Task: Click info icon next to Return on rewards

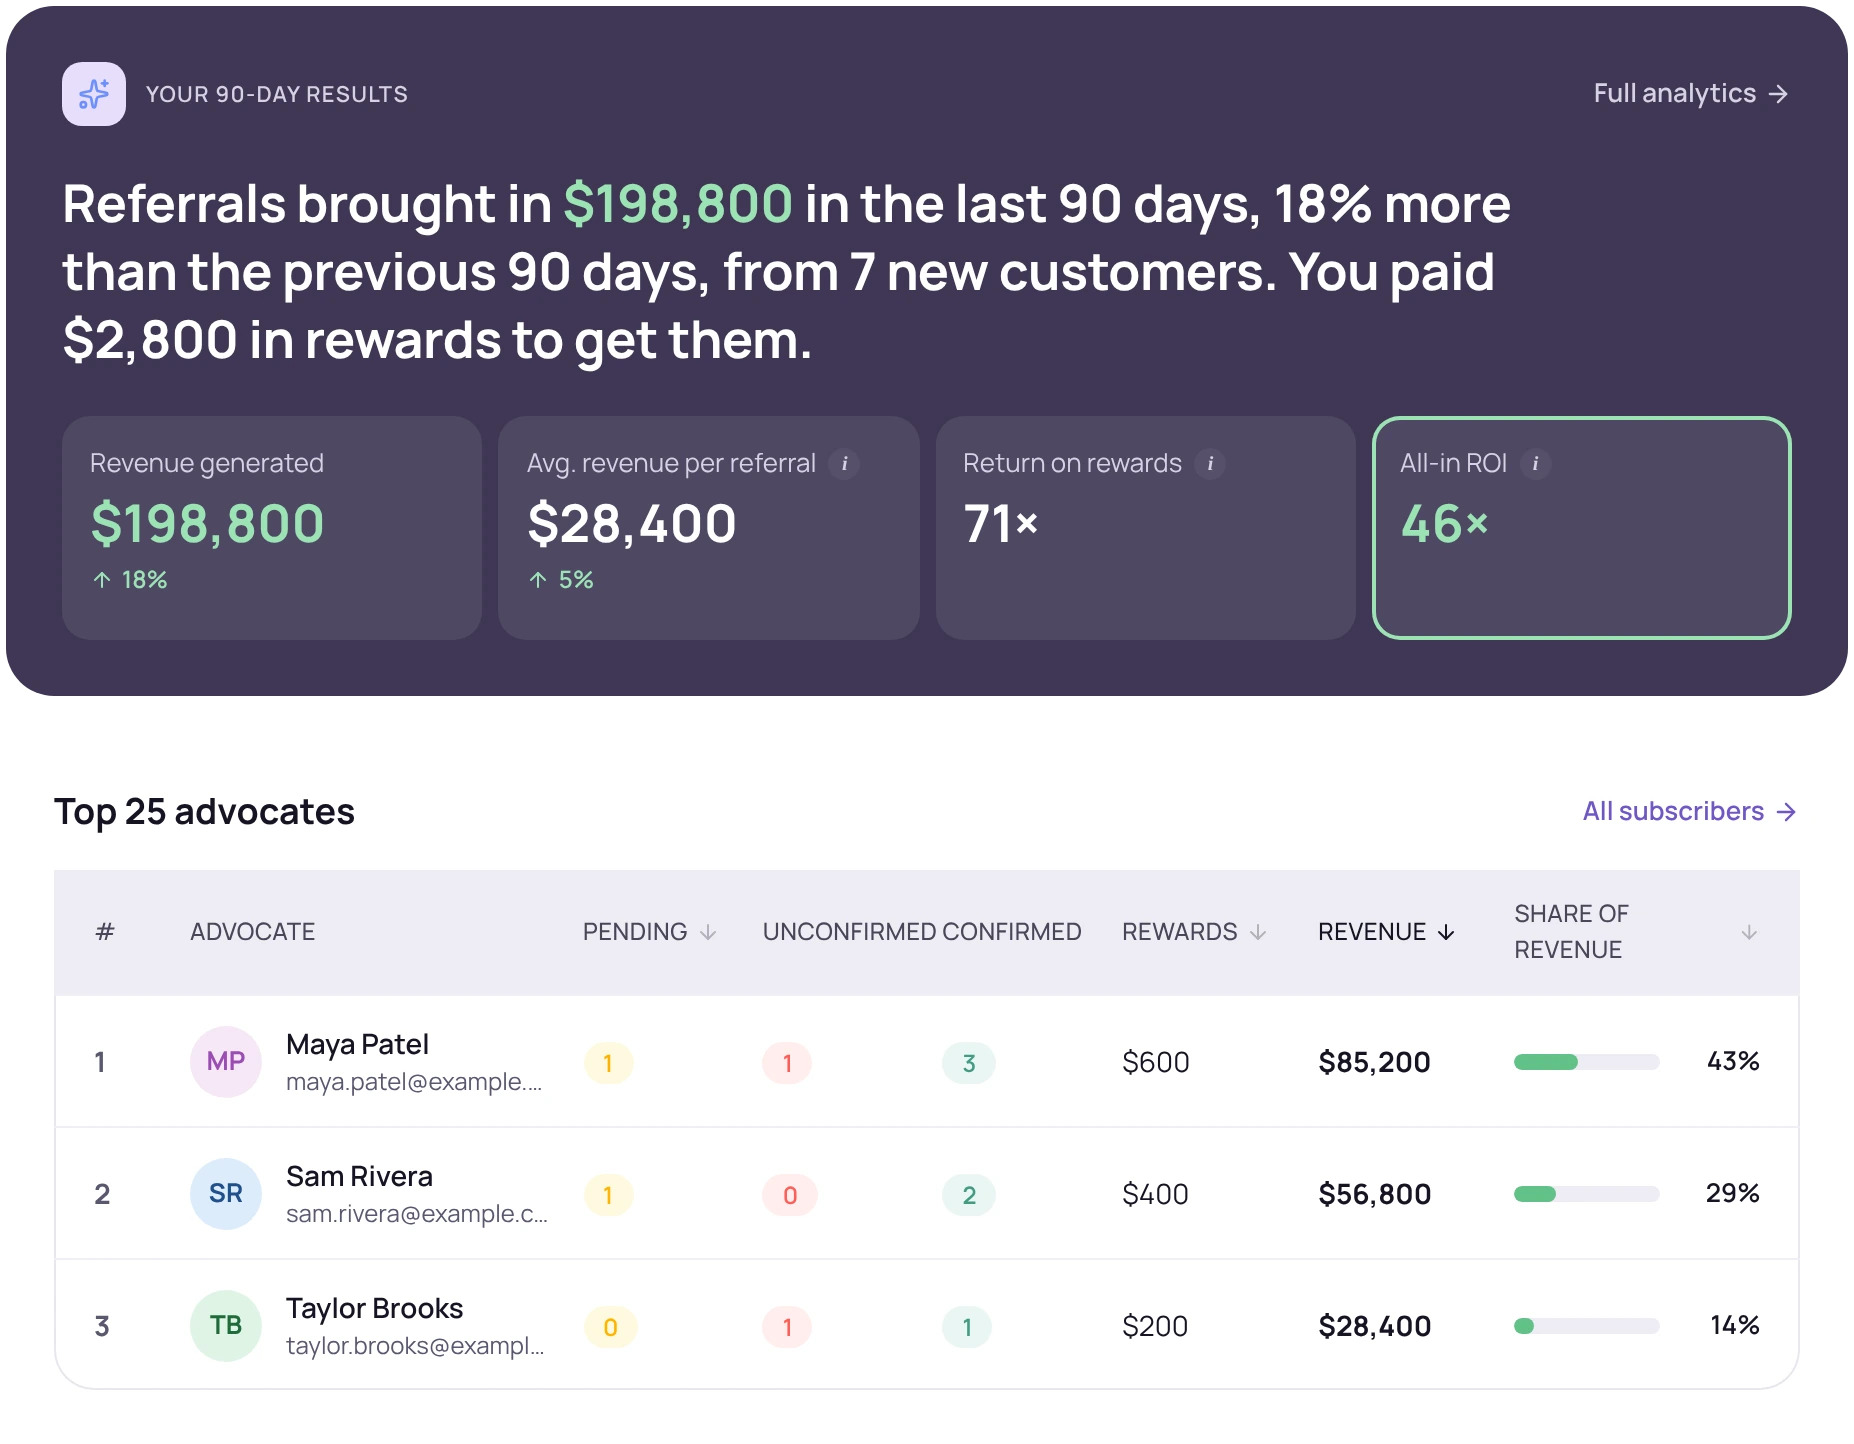Action: point(1210,464)
